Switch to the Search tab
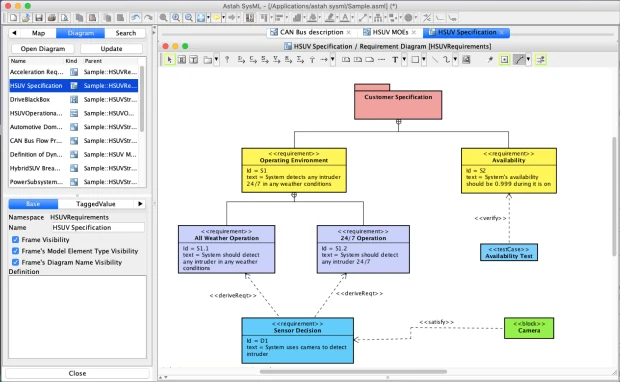This screenshot has width=620, height=382. click(x=126, y=33)
